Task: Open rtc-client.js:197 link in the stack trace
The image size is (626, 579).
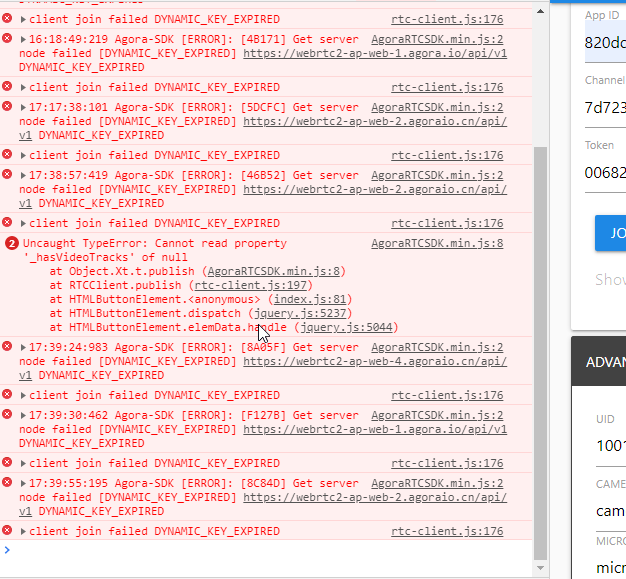Action: point(250,286)
